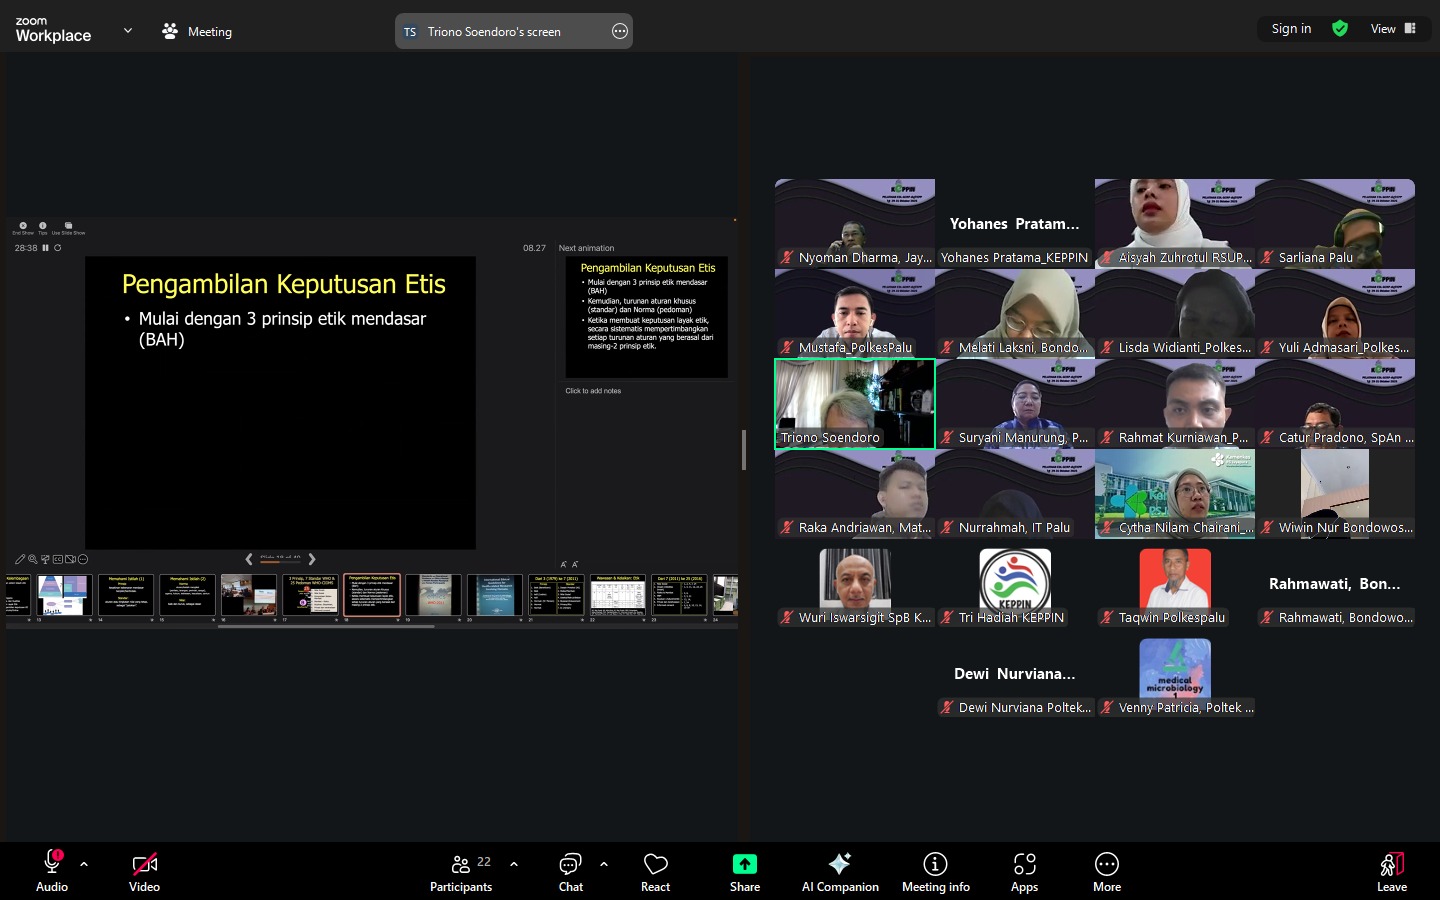Open the View layout menu
The image size is (1440, 900).
coord(1393,29)
